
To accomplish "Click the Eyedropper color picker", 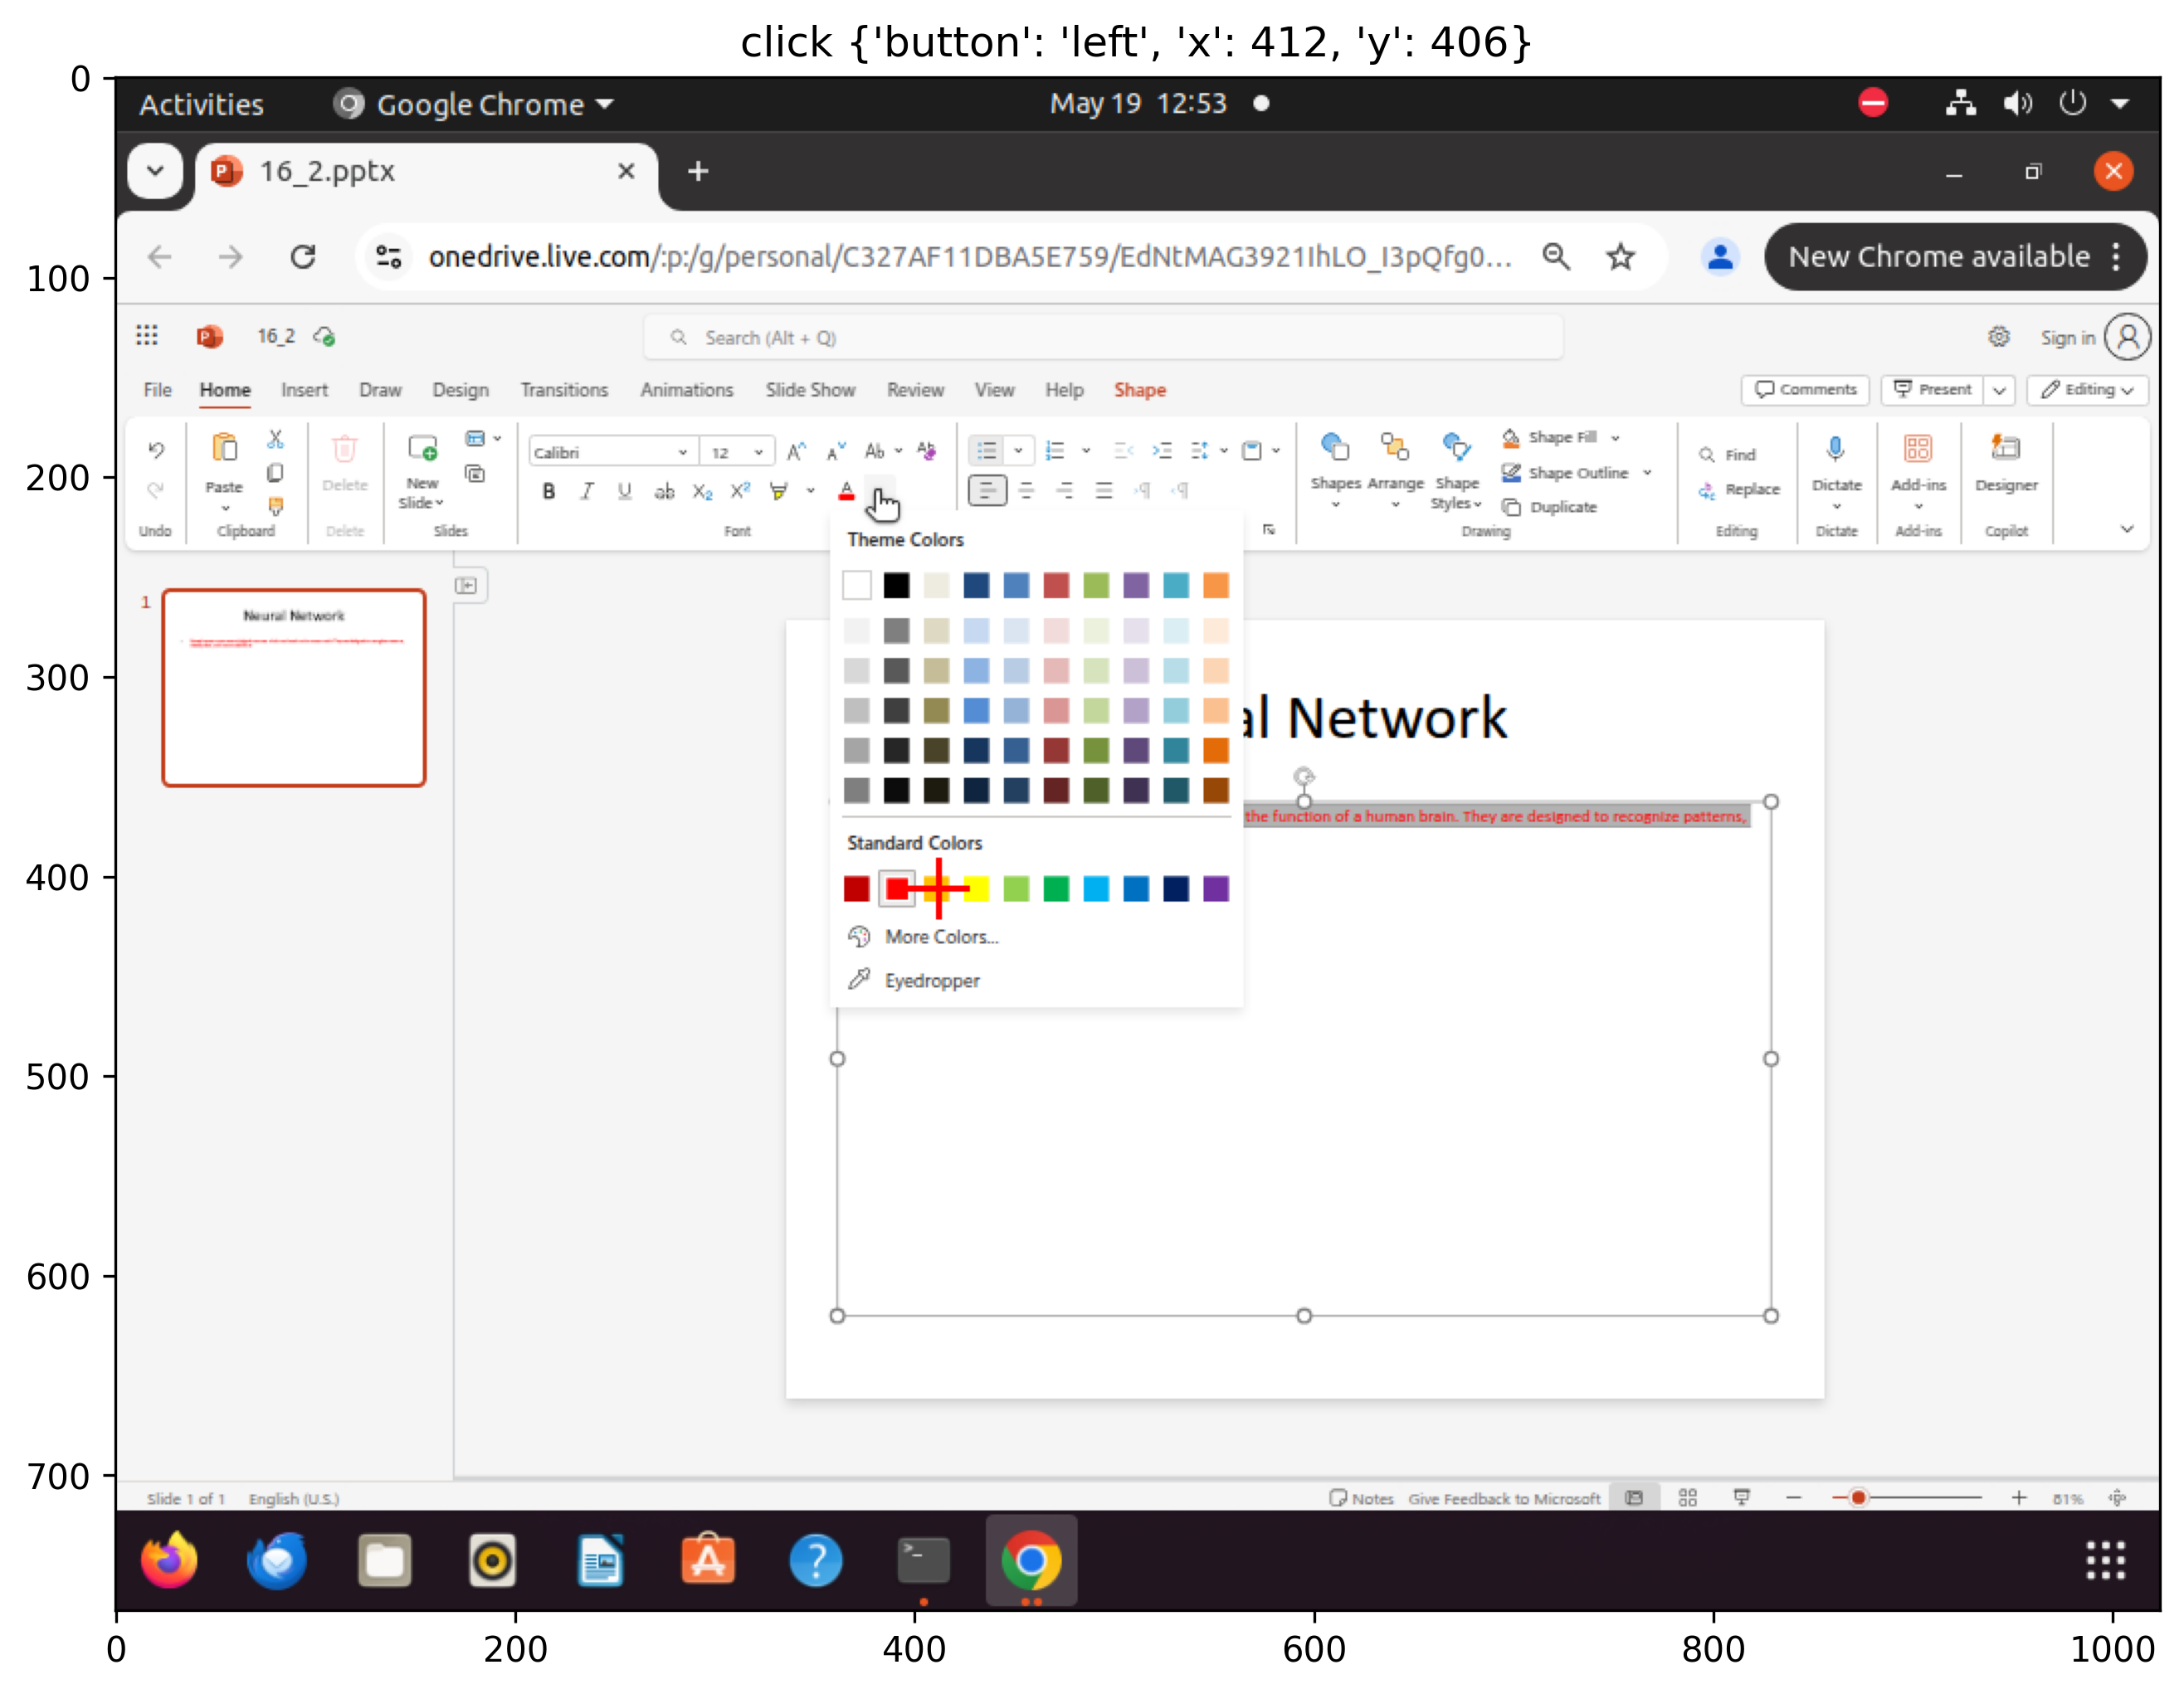I will coord(930,980).
